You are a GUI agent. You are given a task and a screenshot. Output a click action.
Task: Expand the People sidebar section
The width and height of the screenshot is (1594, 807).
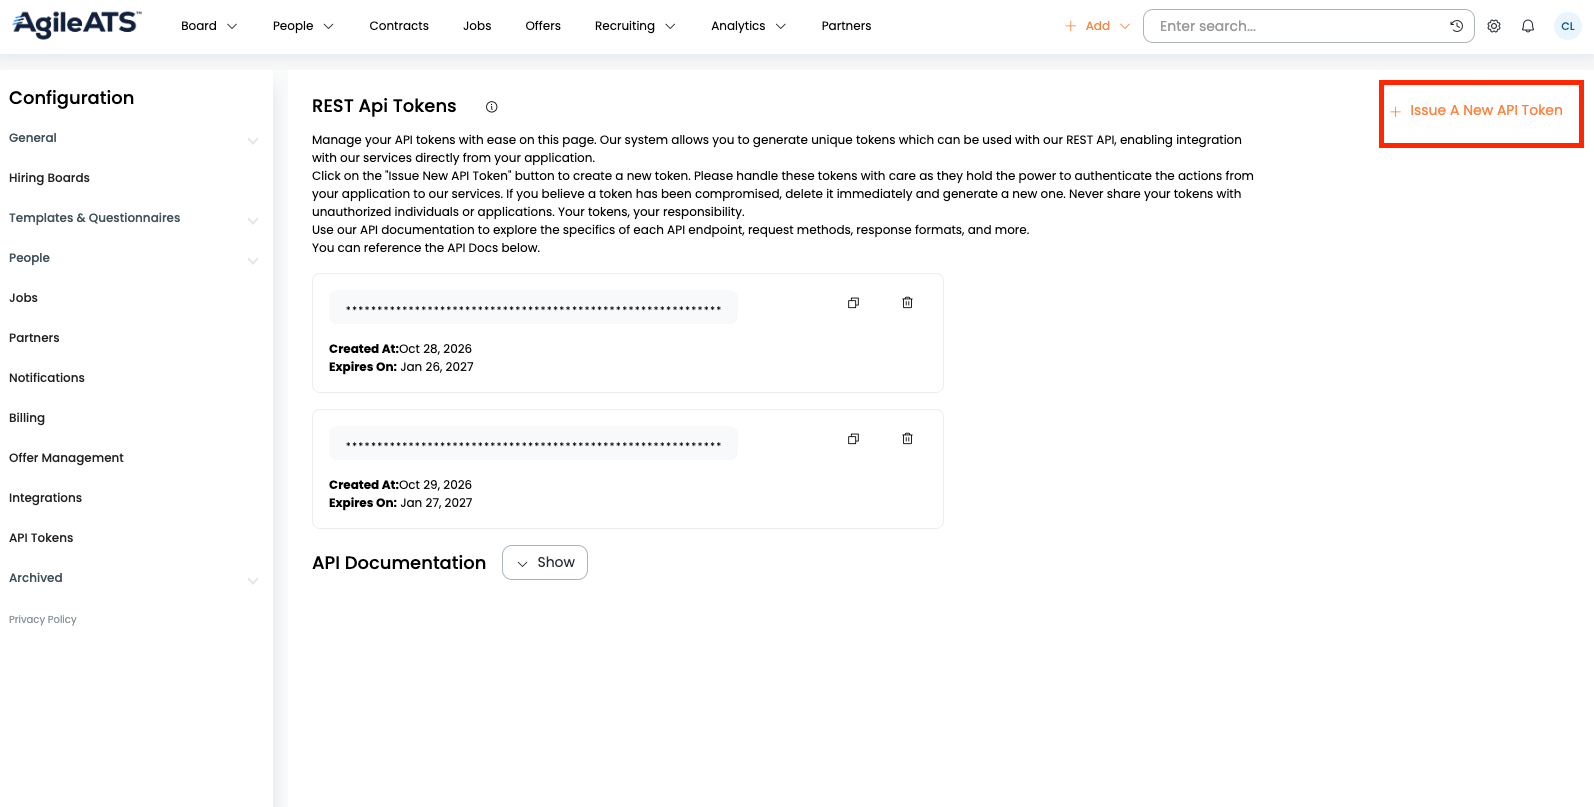pos(134,258)
